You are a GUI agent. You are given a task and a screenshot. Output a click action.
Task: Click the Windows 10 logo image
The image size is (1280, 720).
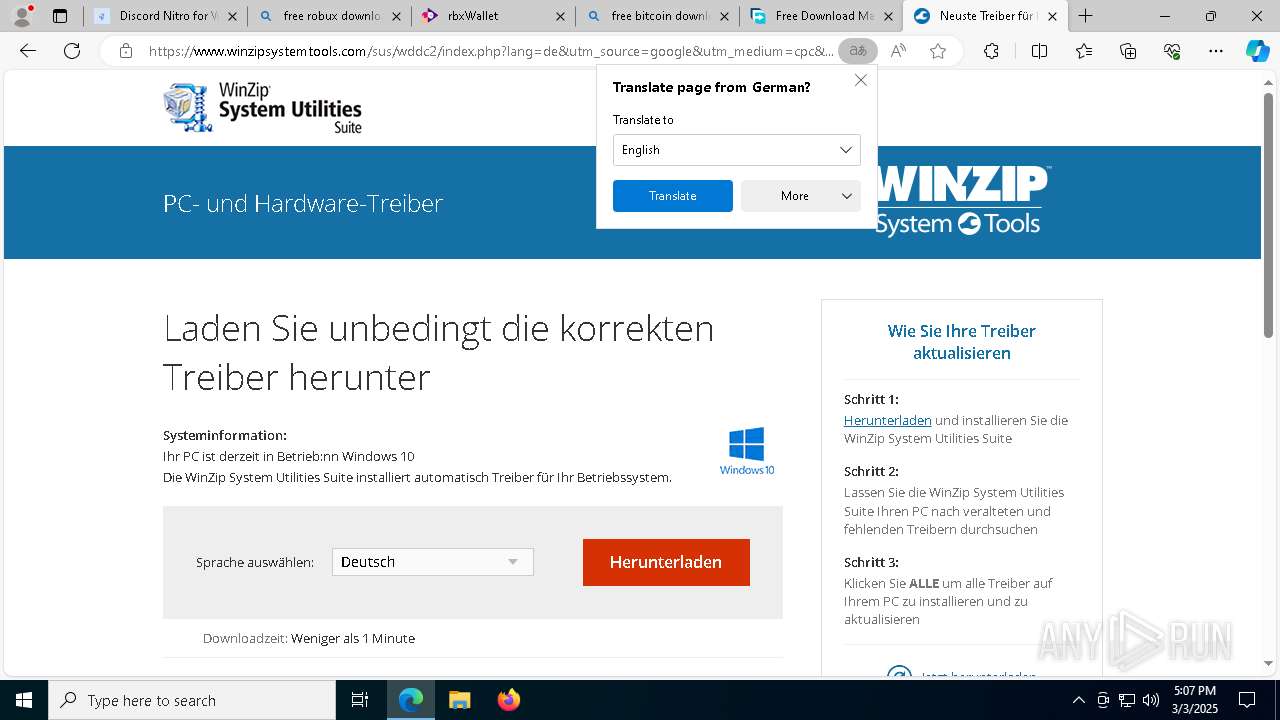coord(747,451)
